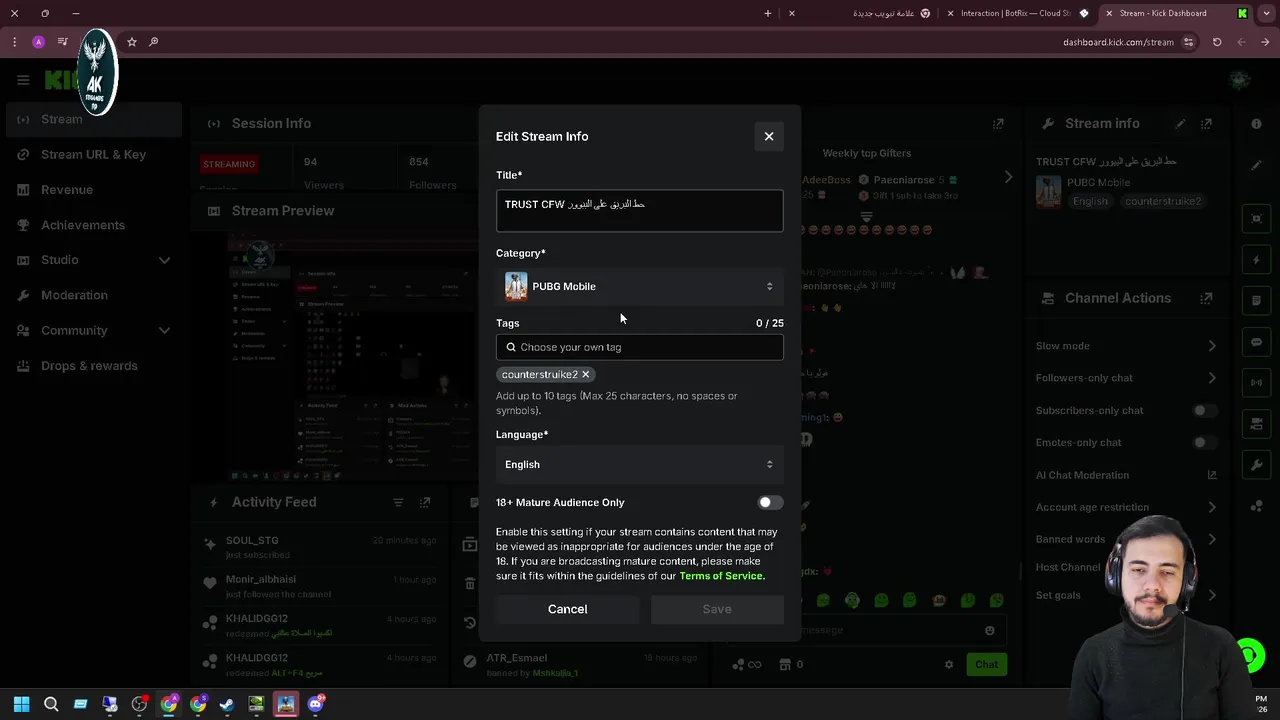Image resolution: width=1280 pixels, height=720 pixels.
Task: Open Discord from the taskbar
Action: click(316, 704)
